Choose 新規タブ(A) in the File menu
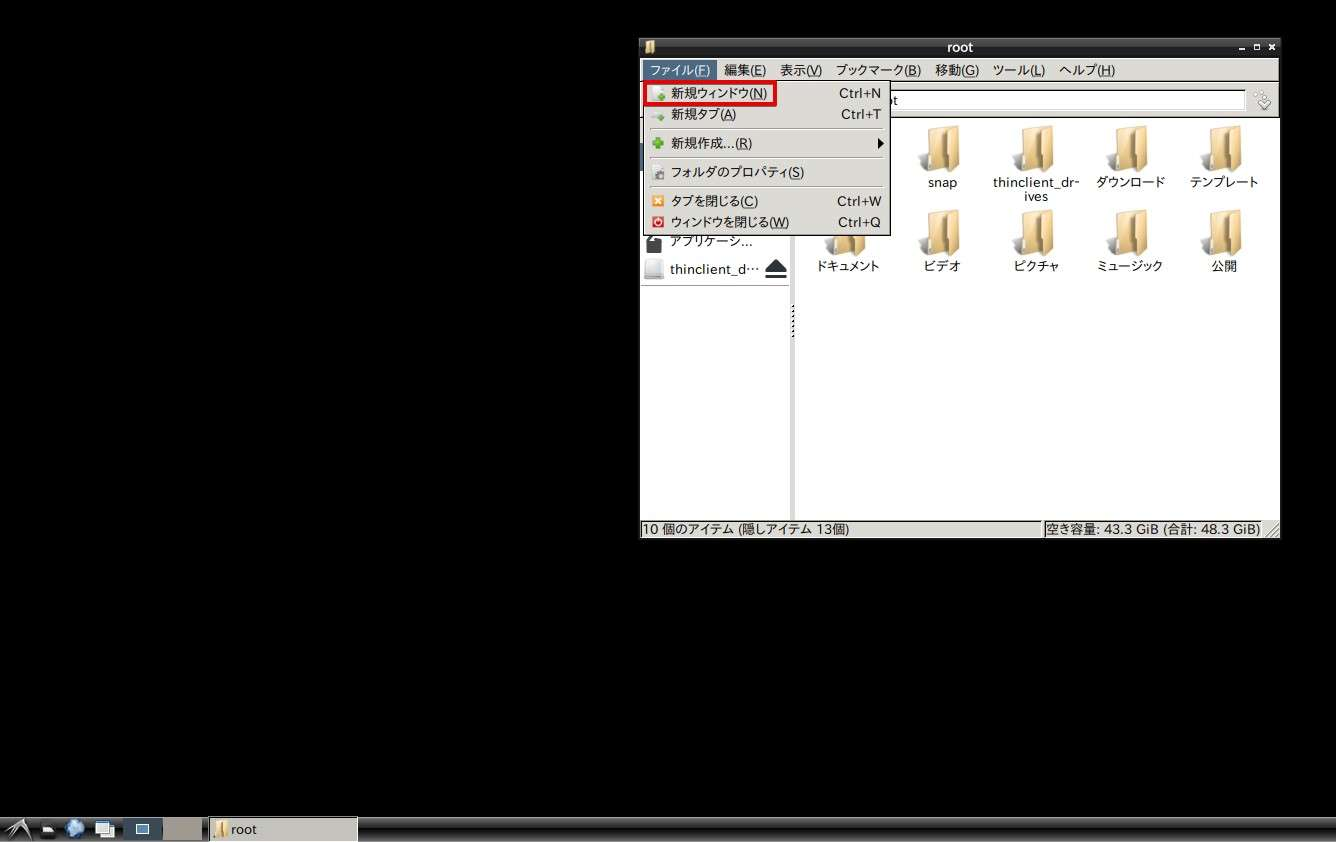This screenshot has width=1336, height=842. [766, 114]
